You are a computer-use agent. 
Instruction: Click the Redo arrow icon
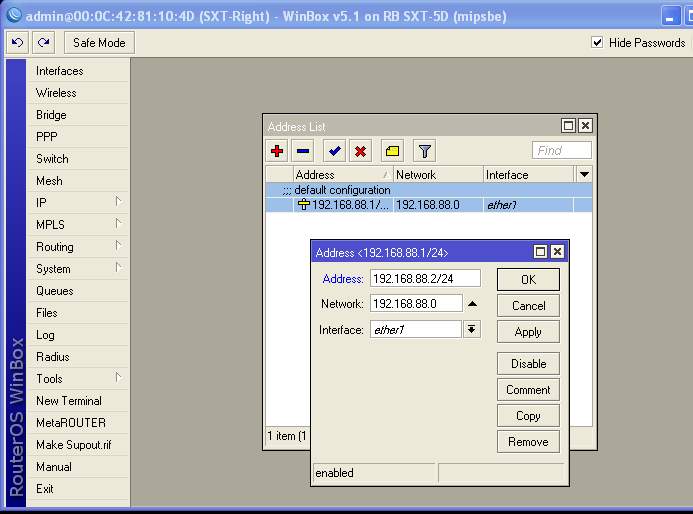[x=43, y=42]
